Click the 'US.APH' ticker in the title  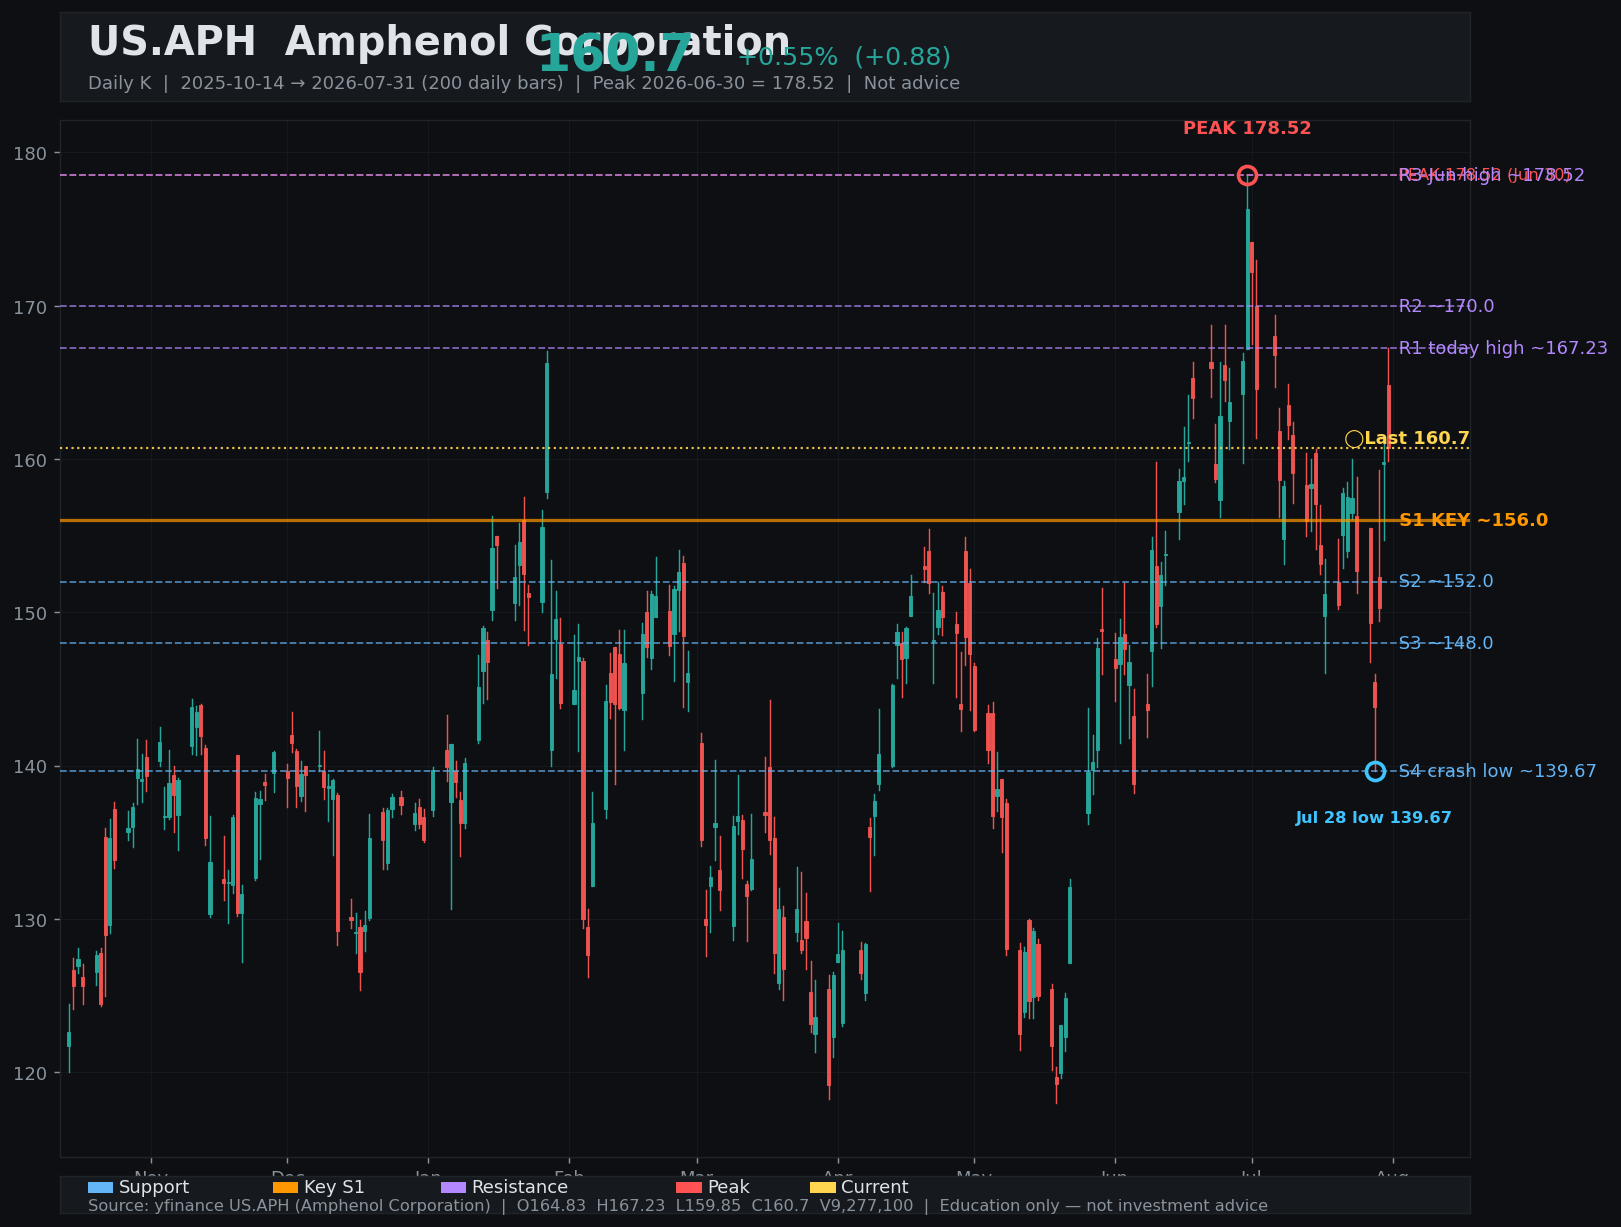click(173, 43)
